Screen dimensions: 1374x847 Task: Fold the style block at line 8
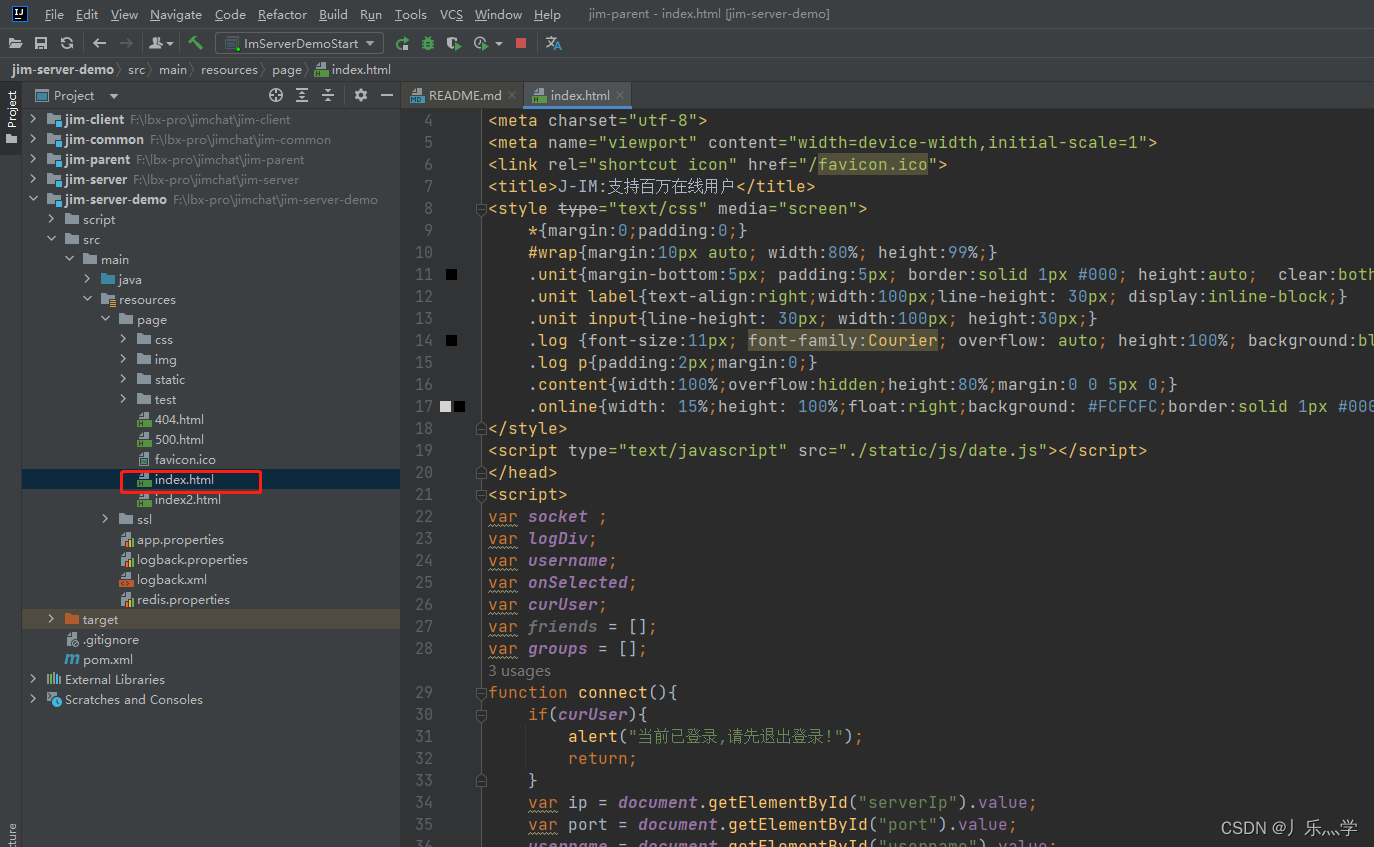tap(481, 208)
